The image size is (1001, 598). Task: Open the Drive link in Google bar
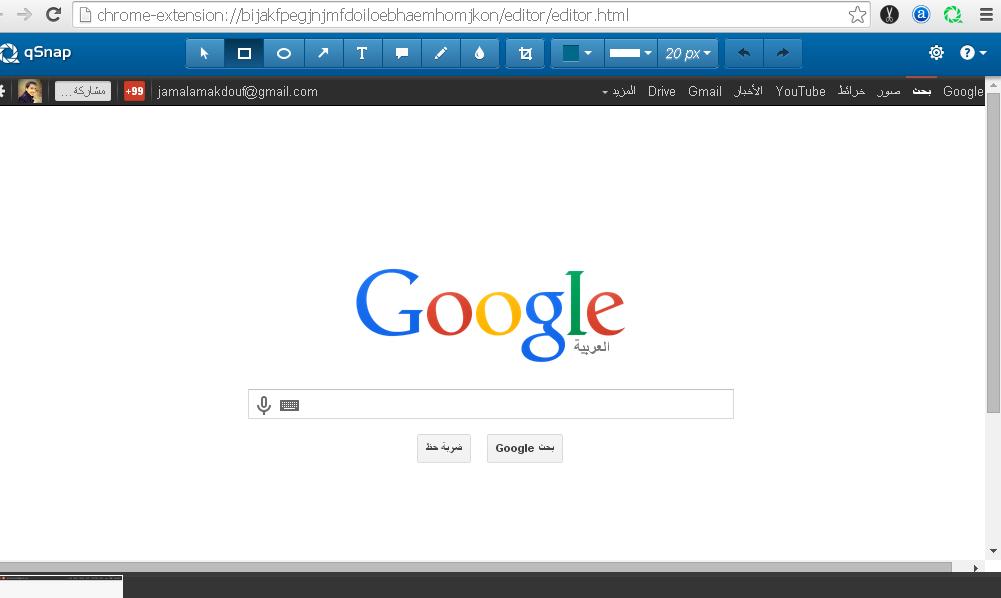click(x=661, y=91)
